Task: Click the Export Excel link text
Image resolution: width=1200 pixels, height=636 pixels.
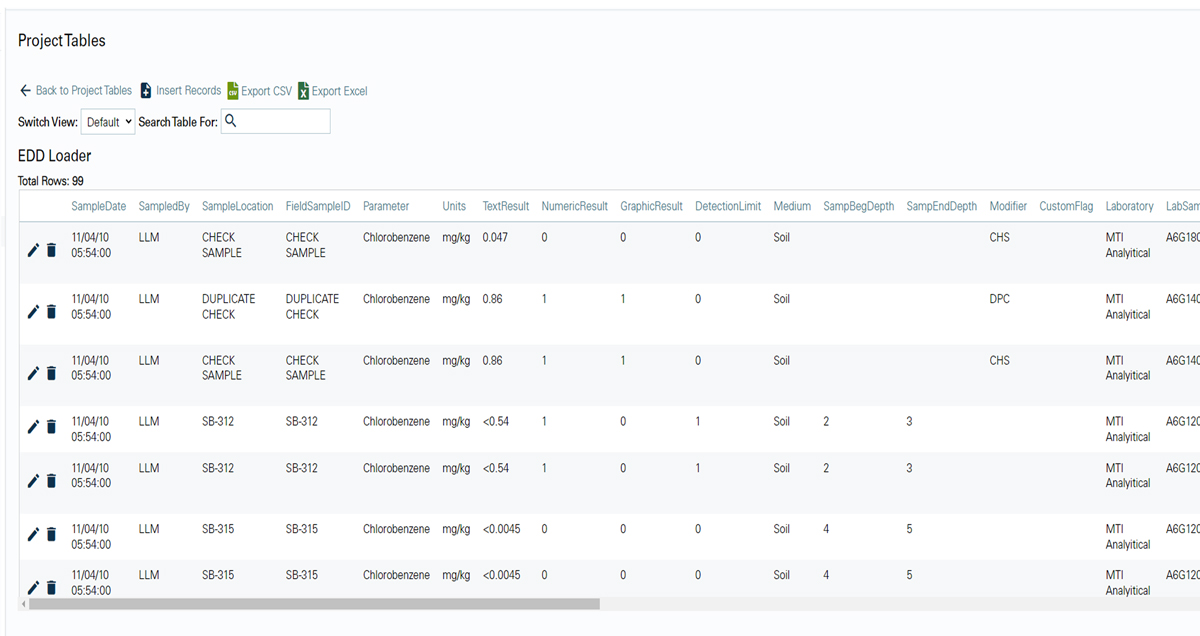Action: (x=339, y=90)
